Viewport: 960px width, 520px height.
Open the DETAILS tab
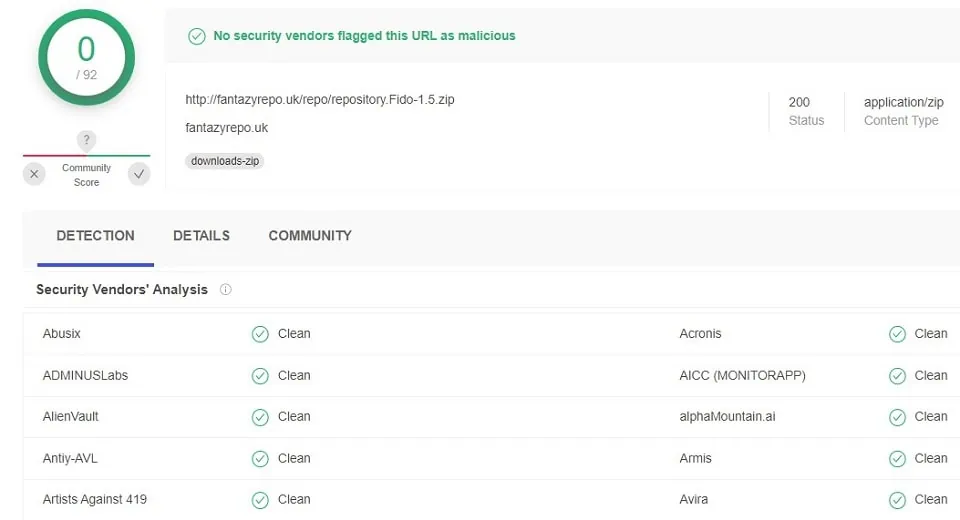(201, 236)
